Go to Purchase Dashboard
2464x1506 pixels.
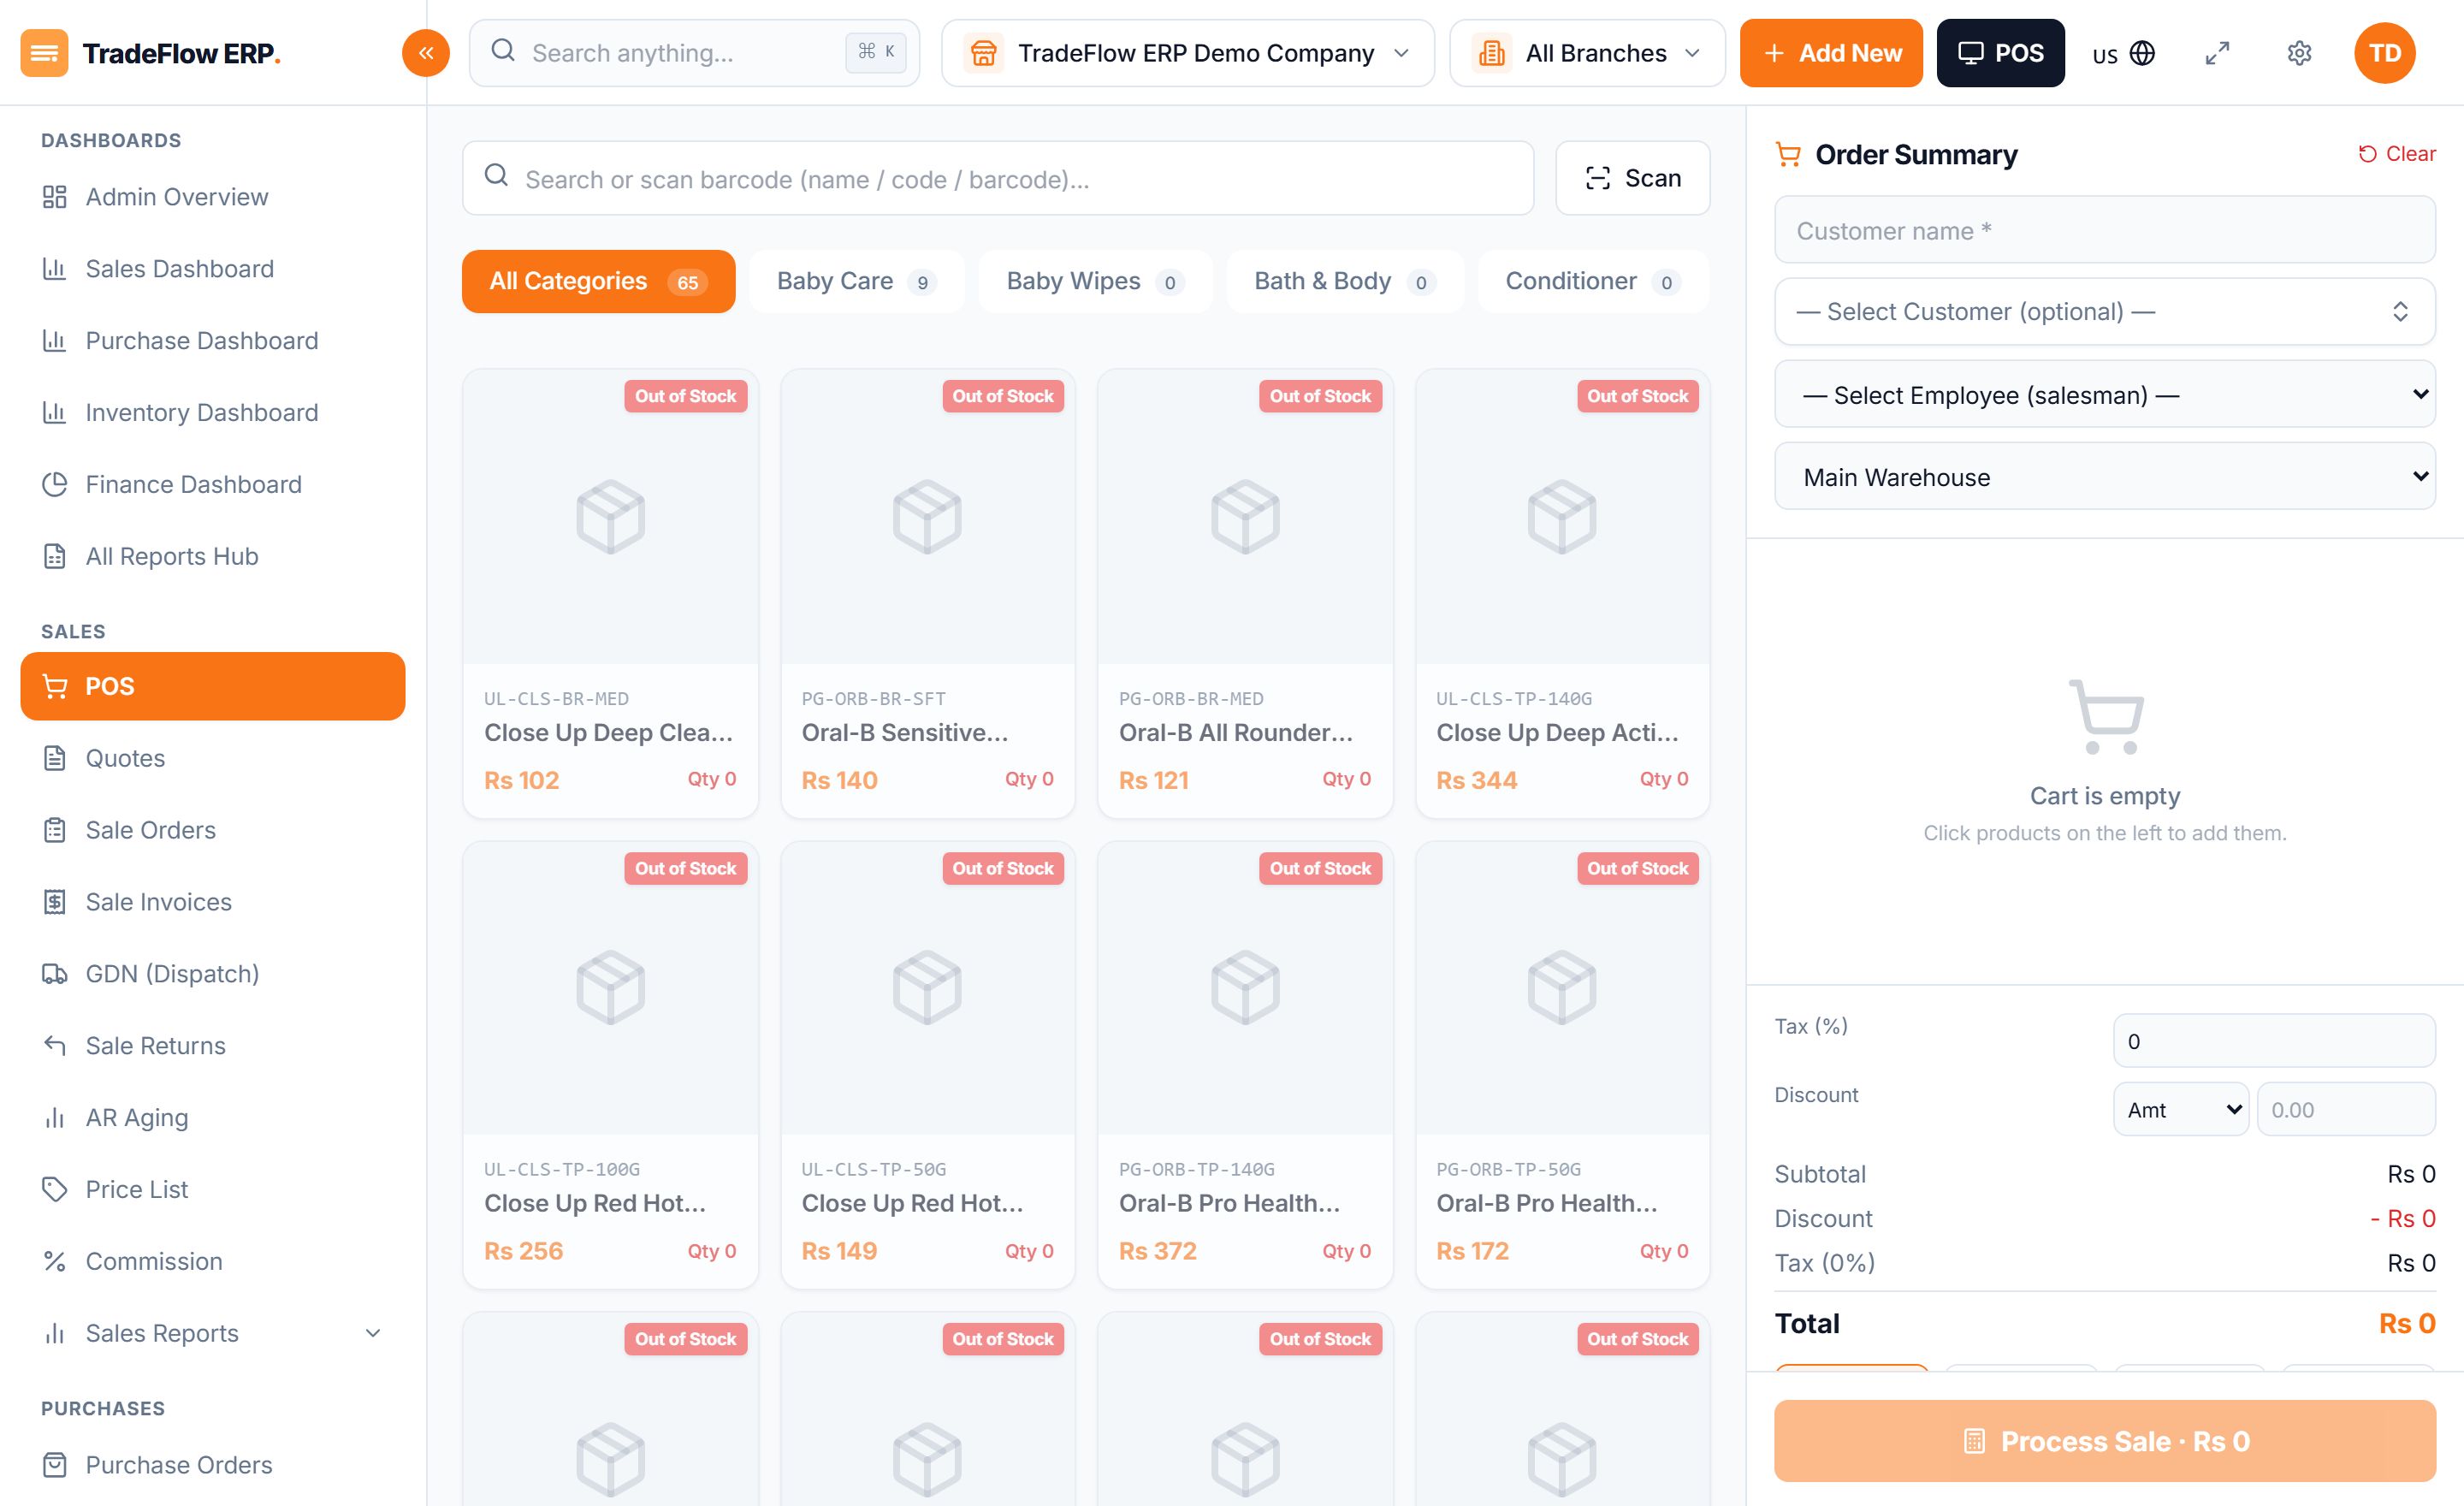coord(213,341)
